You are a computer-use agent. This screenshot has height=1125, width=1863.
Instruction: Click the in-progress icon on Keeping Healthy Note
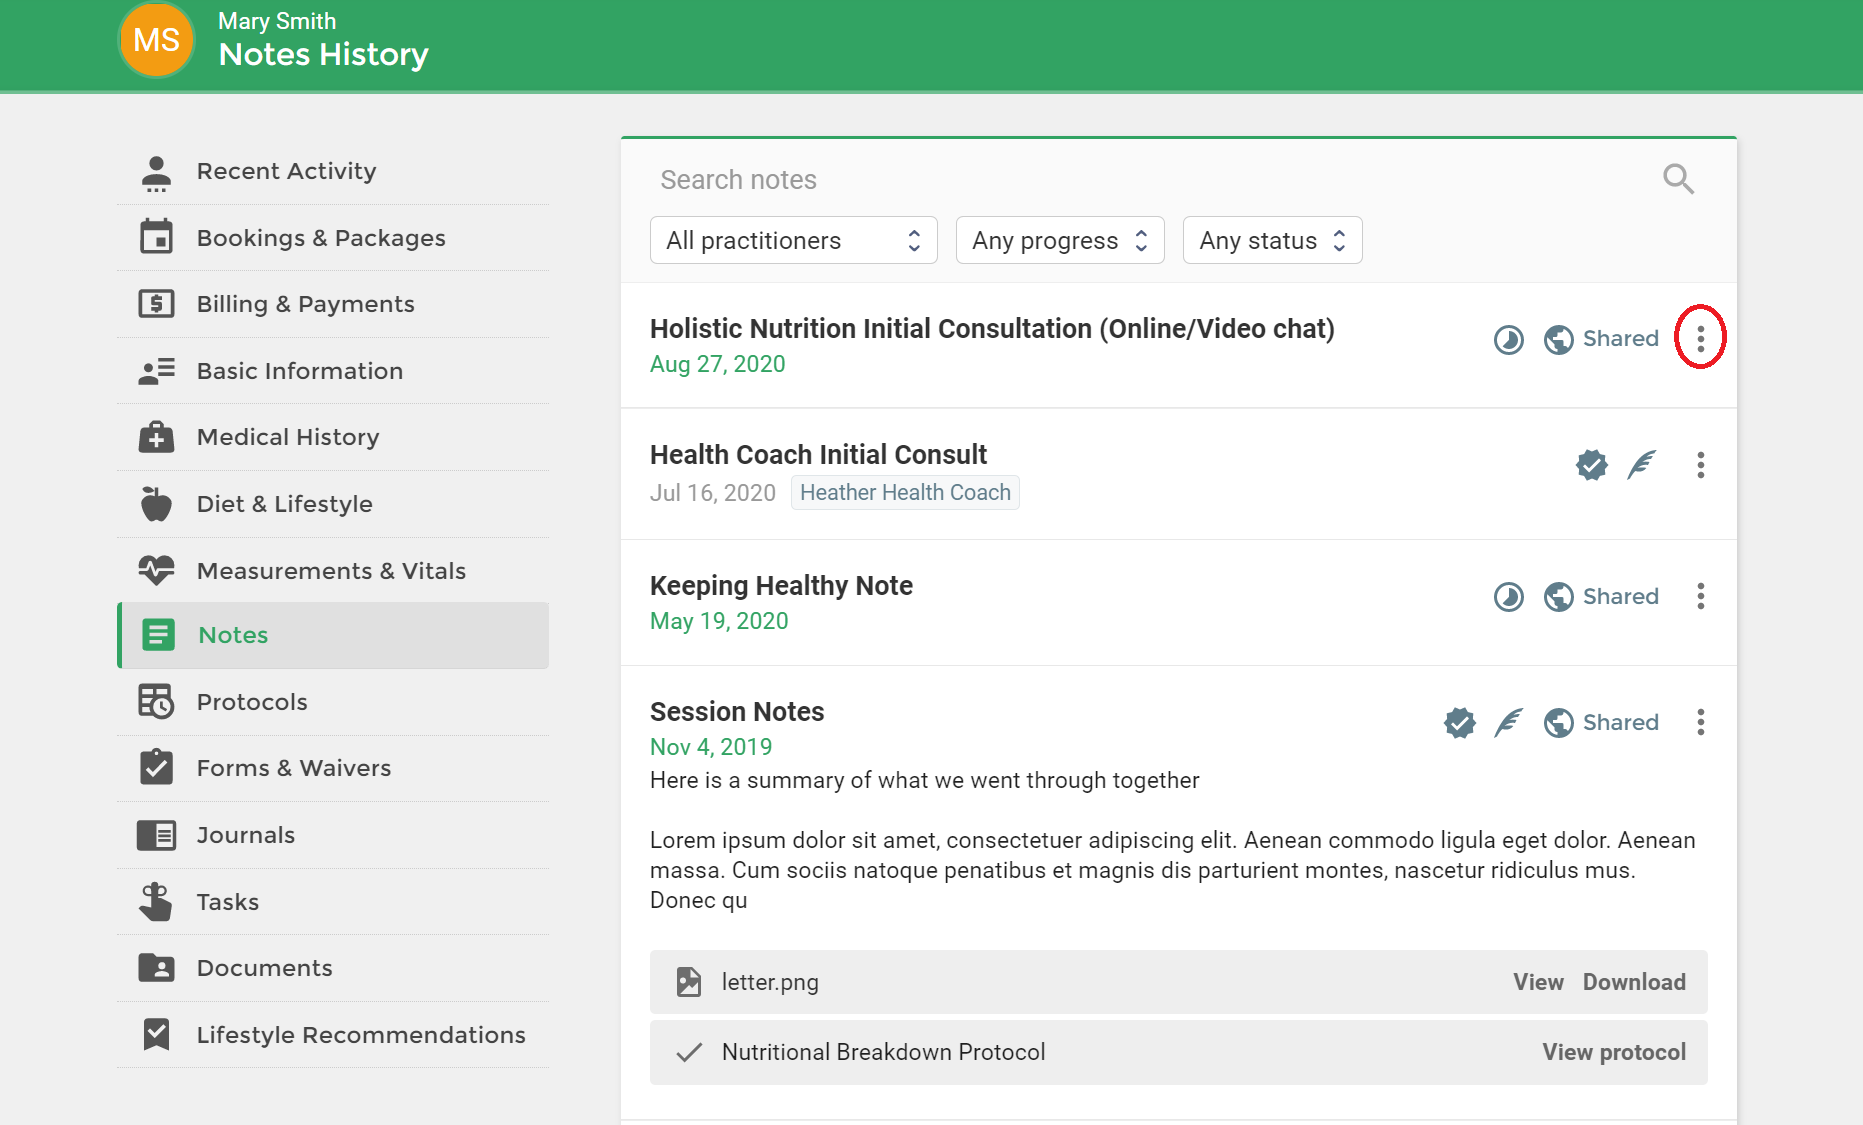coord(1509,597)
